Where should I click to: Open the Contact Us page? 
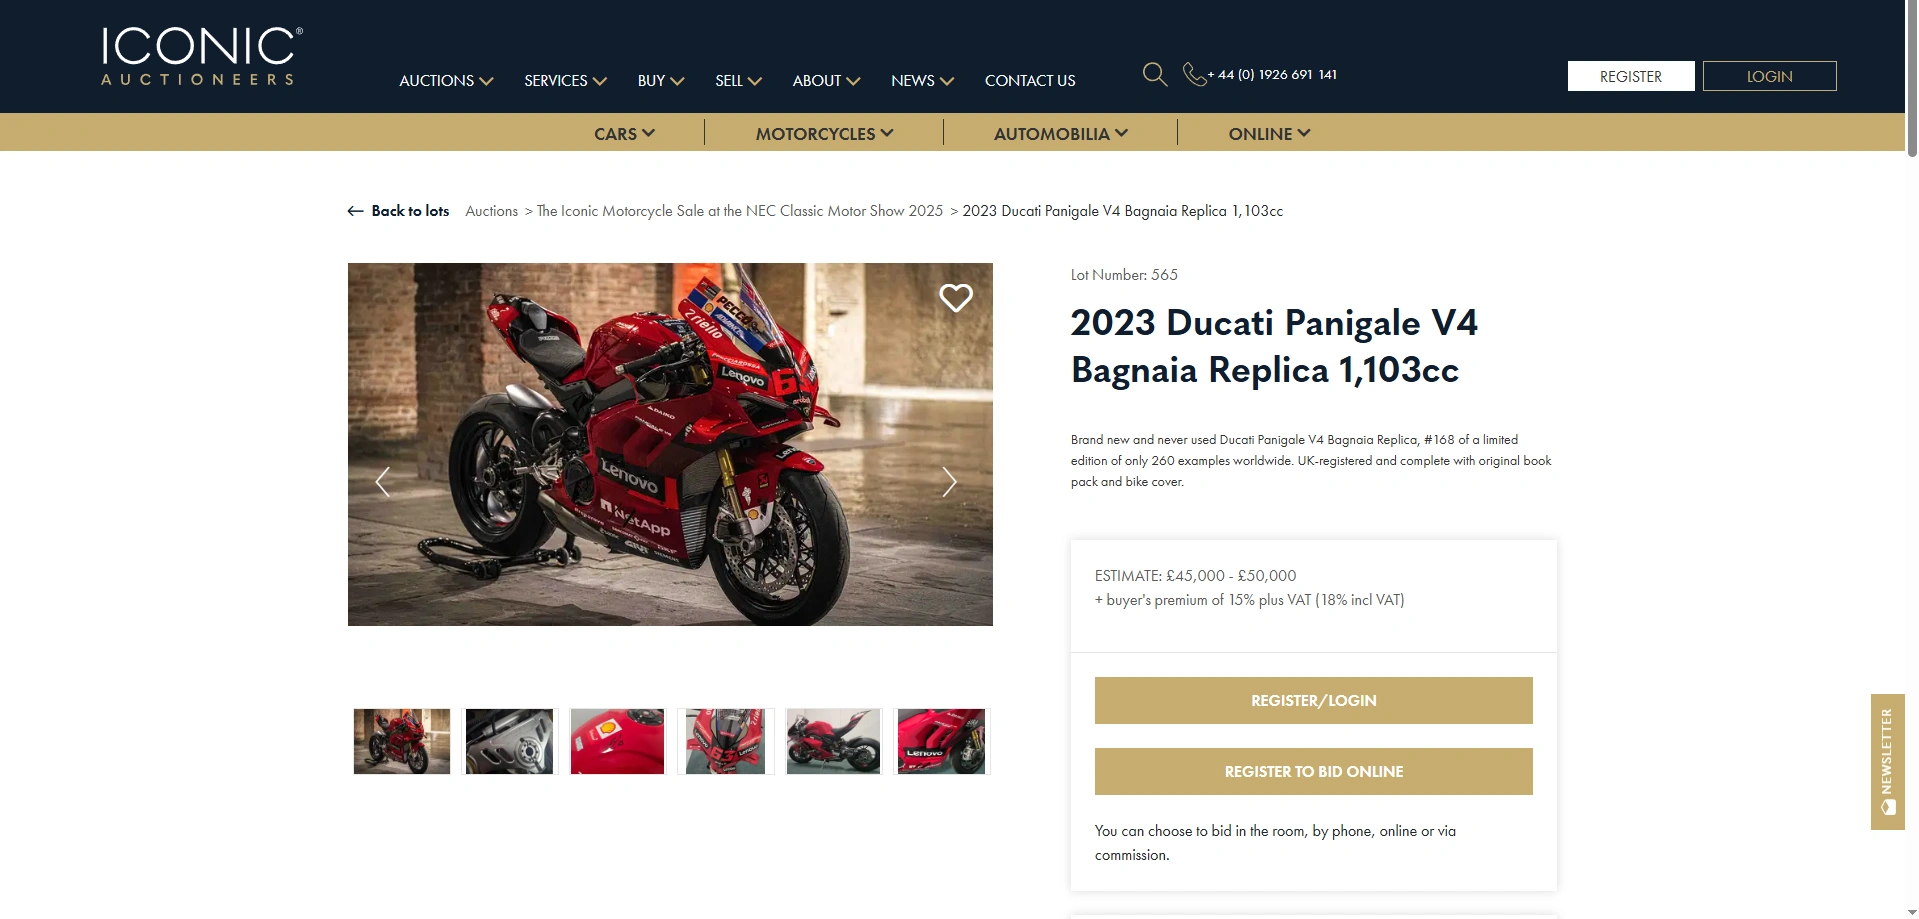click(x=1030, y=81)
